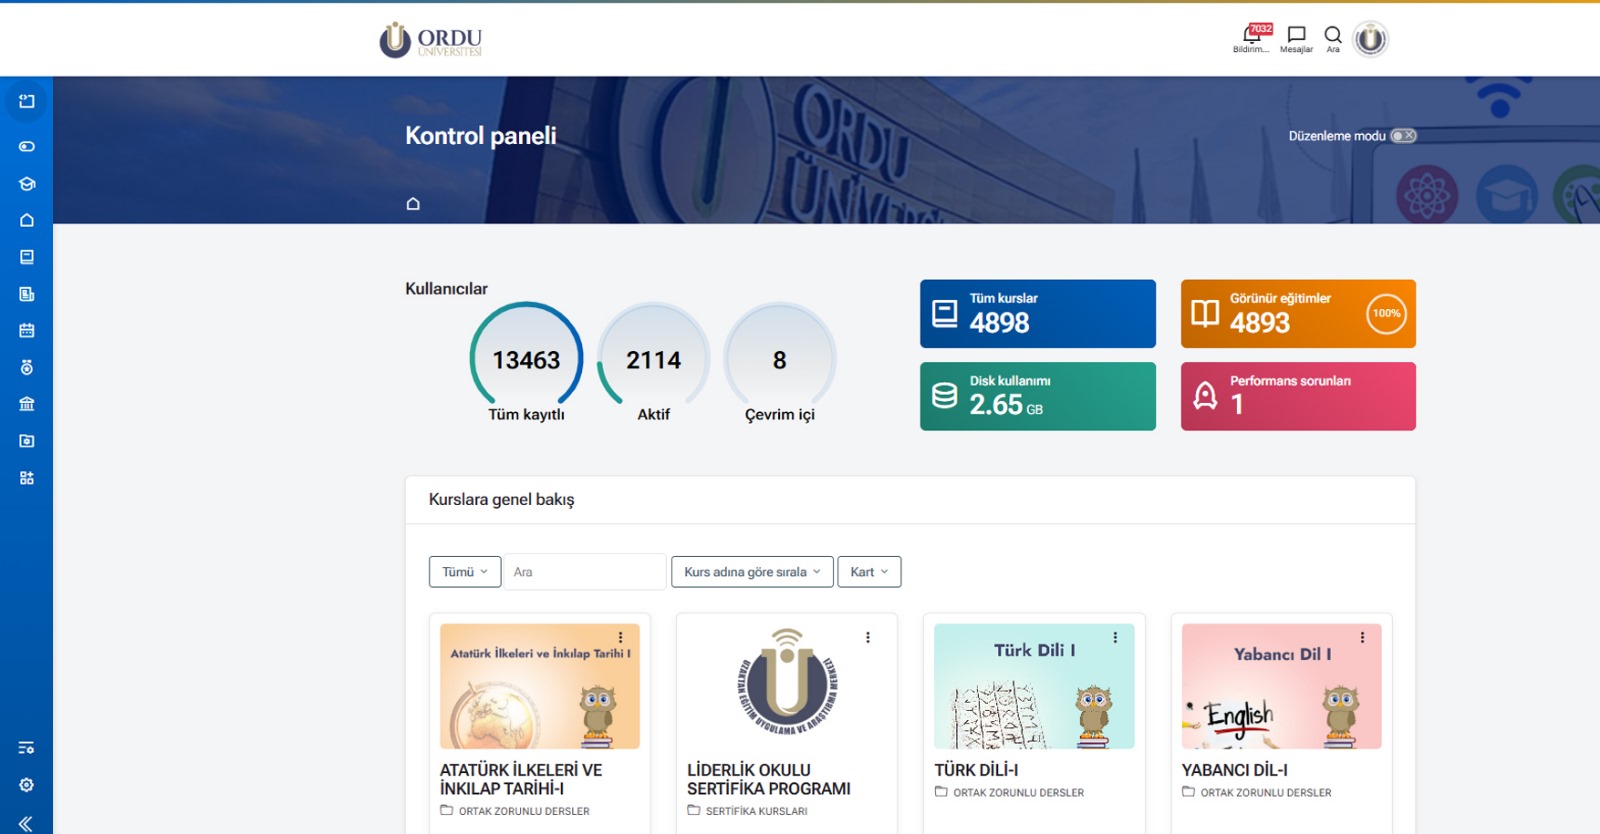The width and height of the screenshot is (1600, 834).
Task: Click the home breadcrumb icon
Action: coord(413,204)
